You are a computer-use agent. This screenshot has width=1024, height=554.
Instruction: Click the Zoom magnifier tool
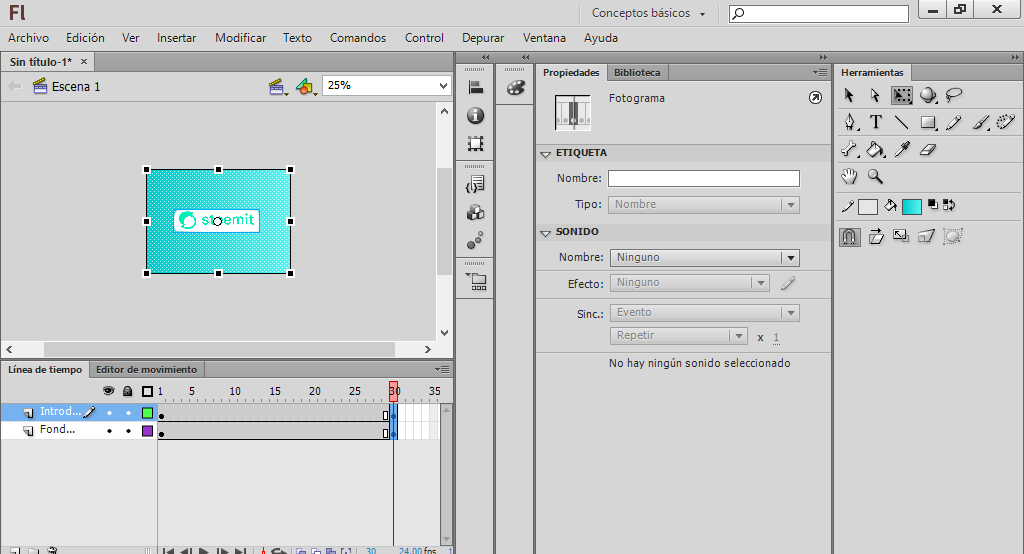click(875, 176)
